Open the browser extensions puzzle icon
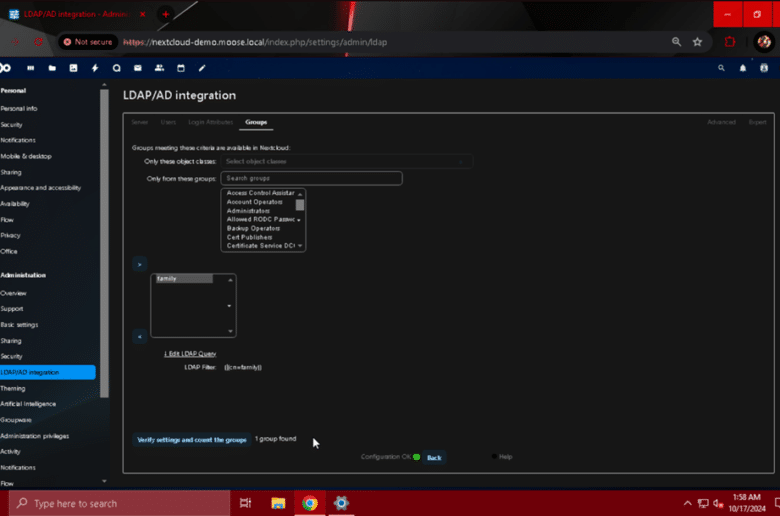The image size is (780, 516). tap(730, 42)
